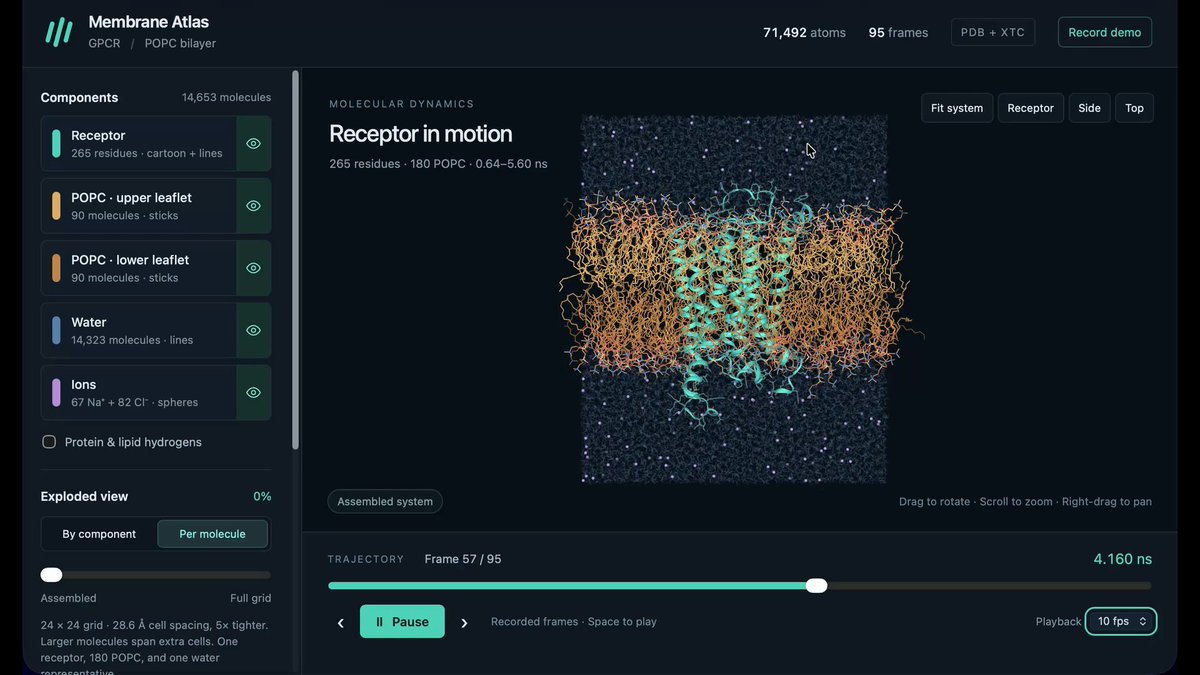Click the 4.160 ns time readout
The height and width of the screenshot is (675, 1200).
click(x=1123, y=559)
